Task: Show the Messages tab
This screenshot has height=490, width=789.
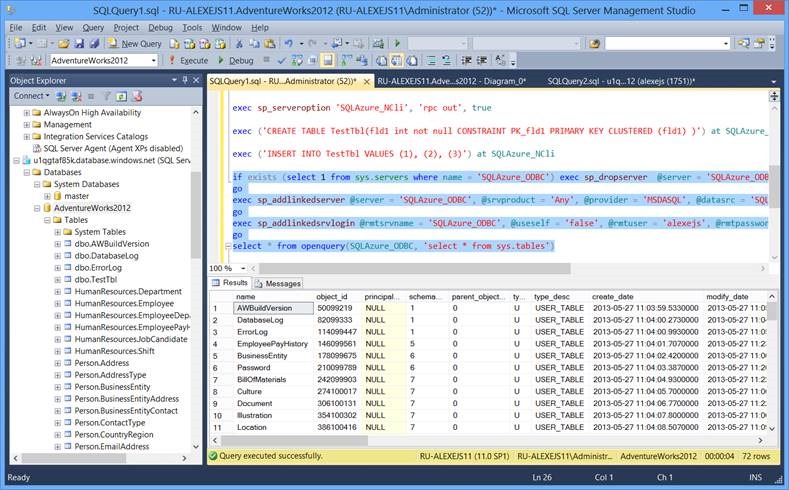Action: 278,283
